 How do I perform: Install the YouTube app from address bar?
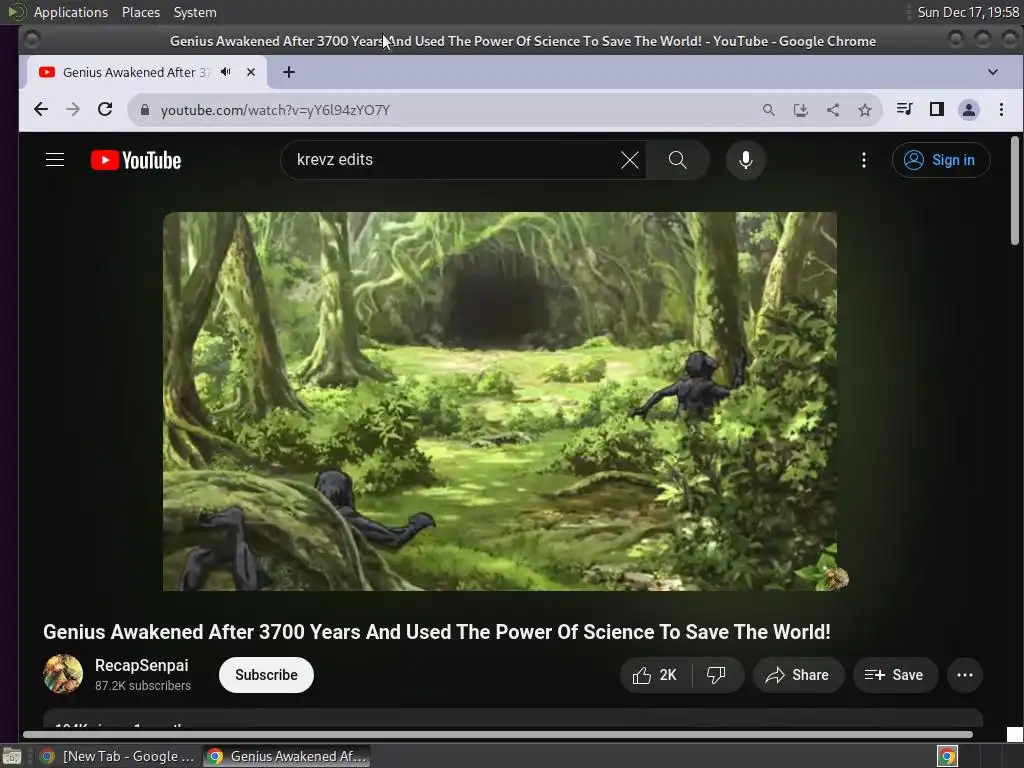click(801, 110)
